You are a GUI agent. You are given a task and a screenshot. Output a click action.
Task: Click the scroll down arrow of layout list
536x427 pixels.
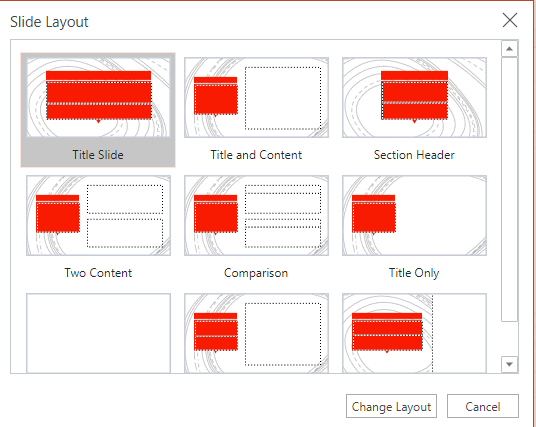pyautogui.click(x=509, y=364)
